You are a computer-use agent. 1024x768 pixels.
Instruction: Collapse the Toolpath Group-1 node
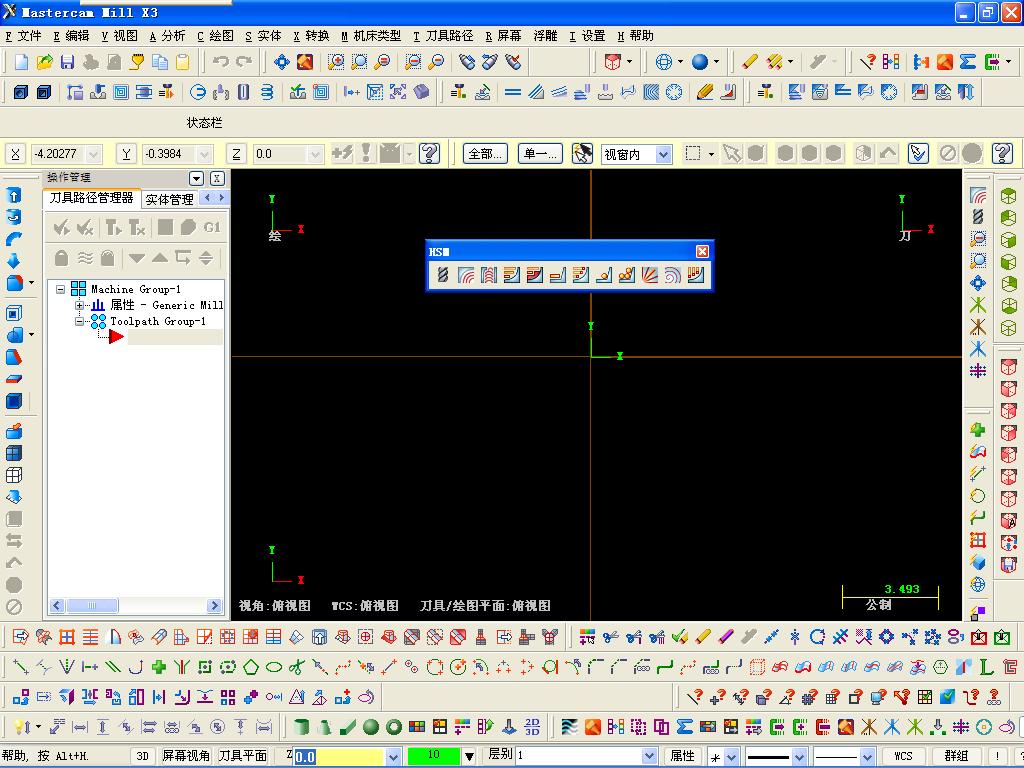[80, 321]
